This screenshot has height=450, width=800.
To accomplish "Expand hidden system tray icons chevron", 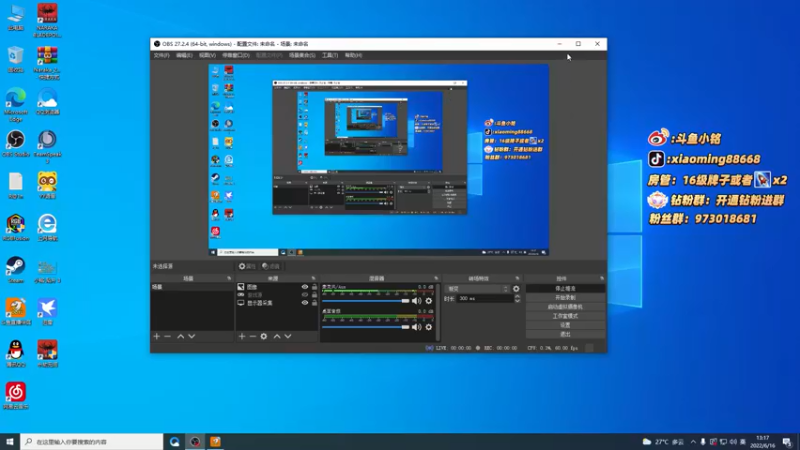I will click(693, 442).
